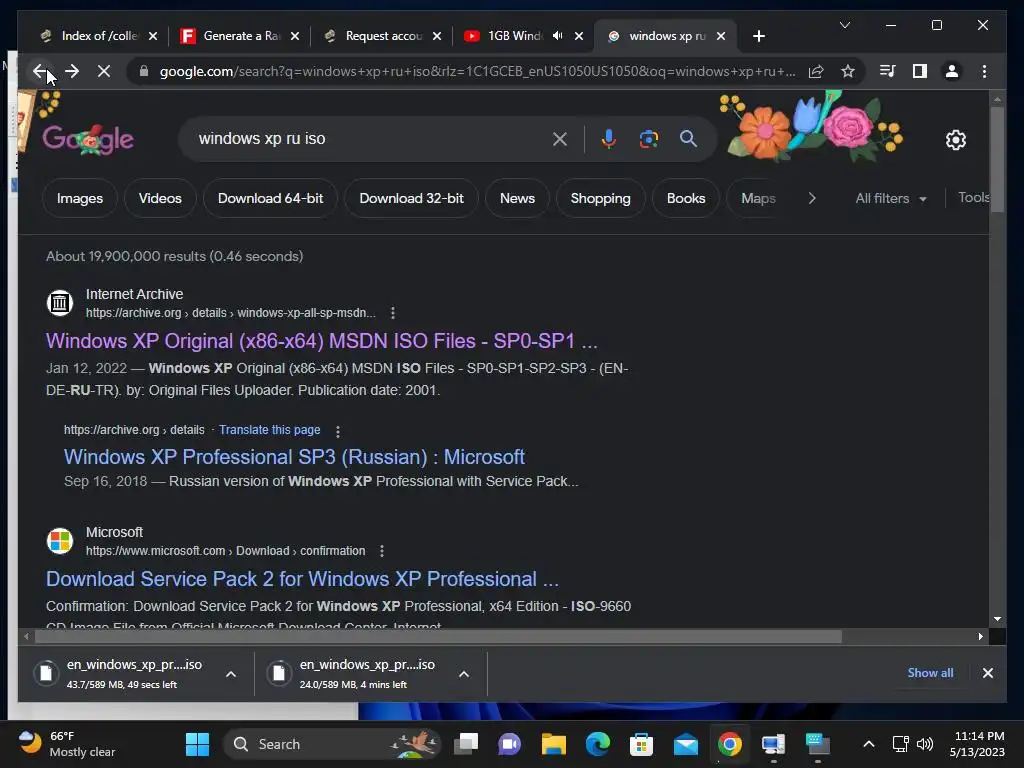1024x768 pixels.
Task: Open the All filters dropdown
Action: tap(891, 199)
